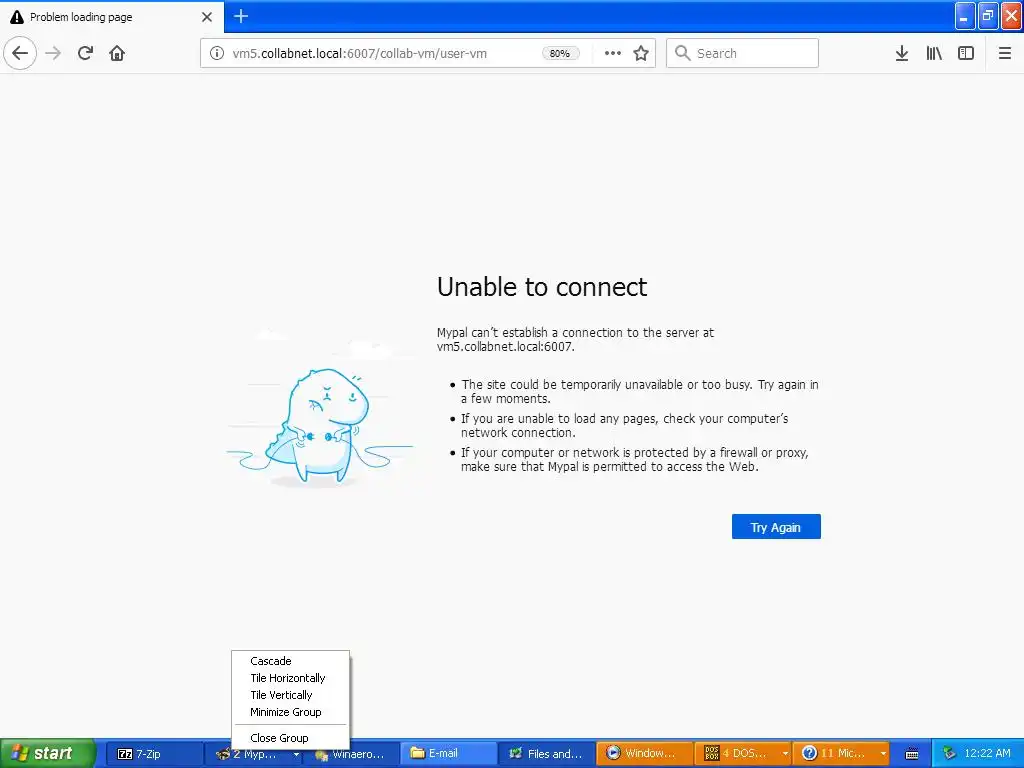1024x768 pixels.
Task: Click the 11 Mic... taskbar group button
Action: (x=841, y=754)
